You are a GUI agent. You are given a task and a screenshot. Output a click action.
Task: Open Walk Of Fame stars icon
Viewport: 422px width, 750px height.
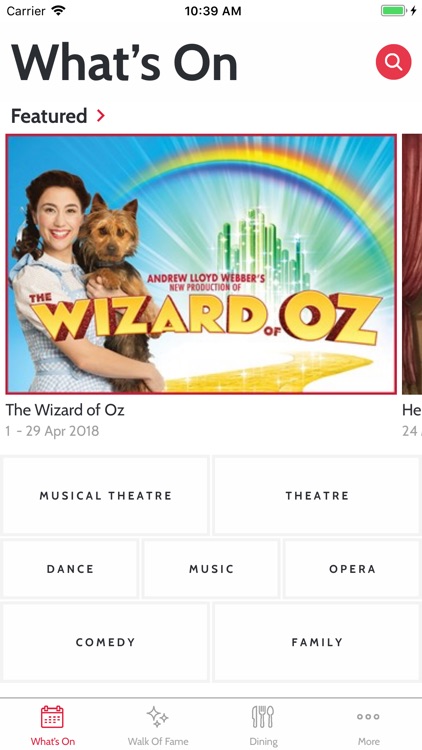coord(157,717)
